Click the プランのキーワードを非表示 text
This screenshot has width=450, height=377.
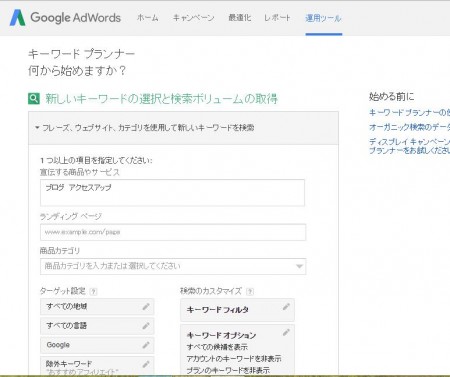click(x=228, y=370)
